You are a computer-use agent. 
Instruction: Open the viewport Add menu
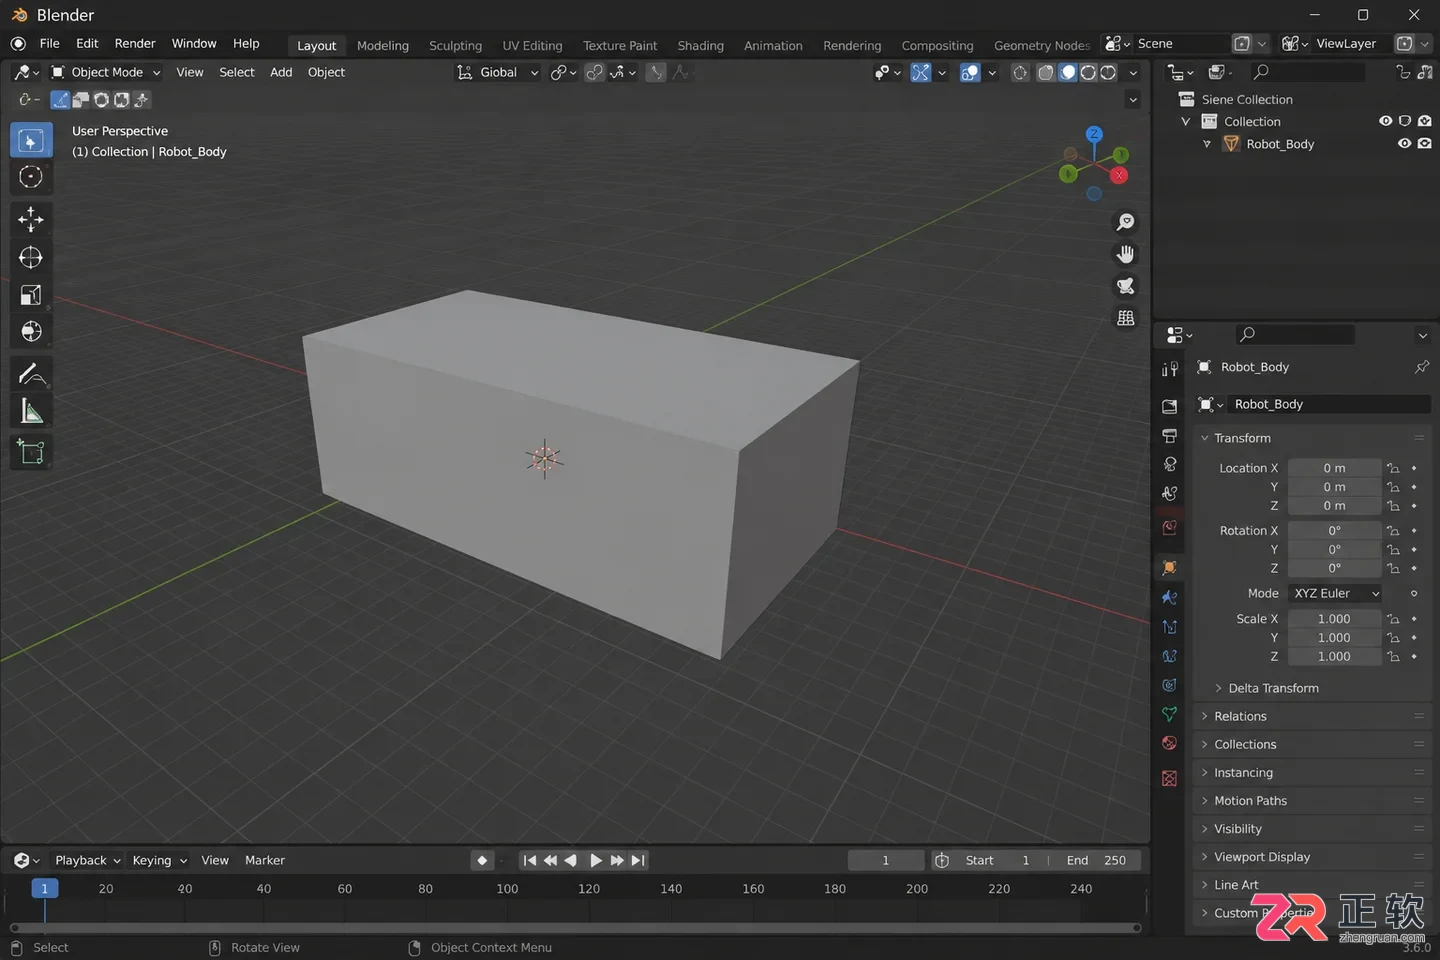(x=281, y=73)
